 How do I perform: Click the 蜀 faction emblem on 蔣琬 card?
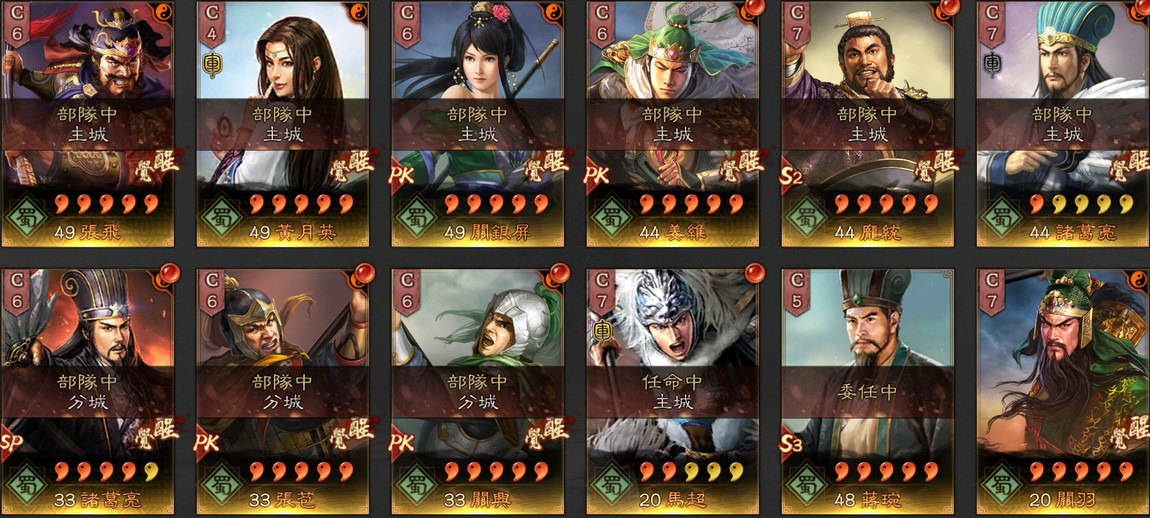pos(809,484)
